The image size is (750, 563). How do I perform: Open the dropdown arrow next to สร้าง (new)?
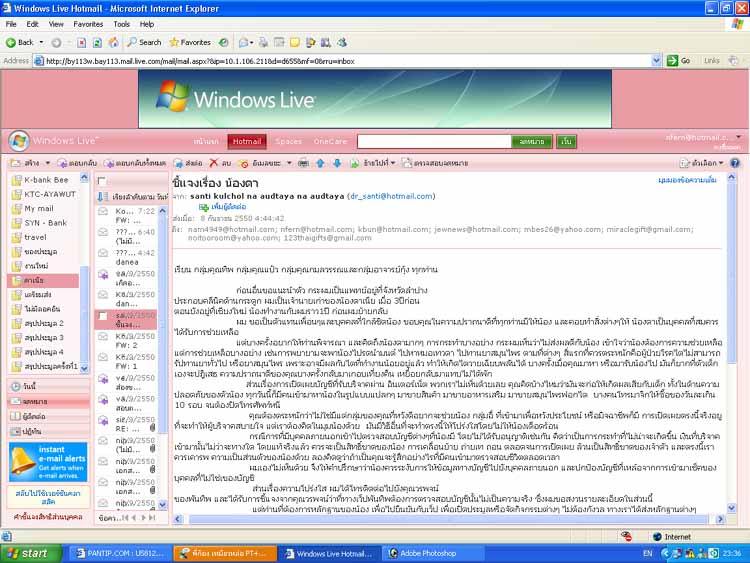click(x=47, y=163)
